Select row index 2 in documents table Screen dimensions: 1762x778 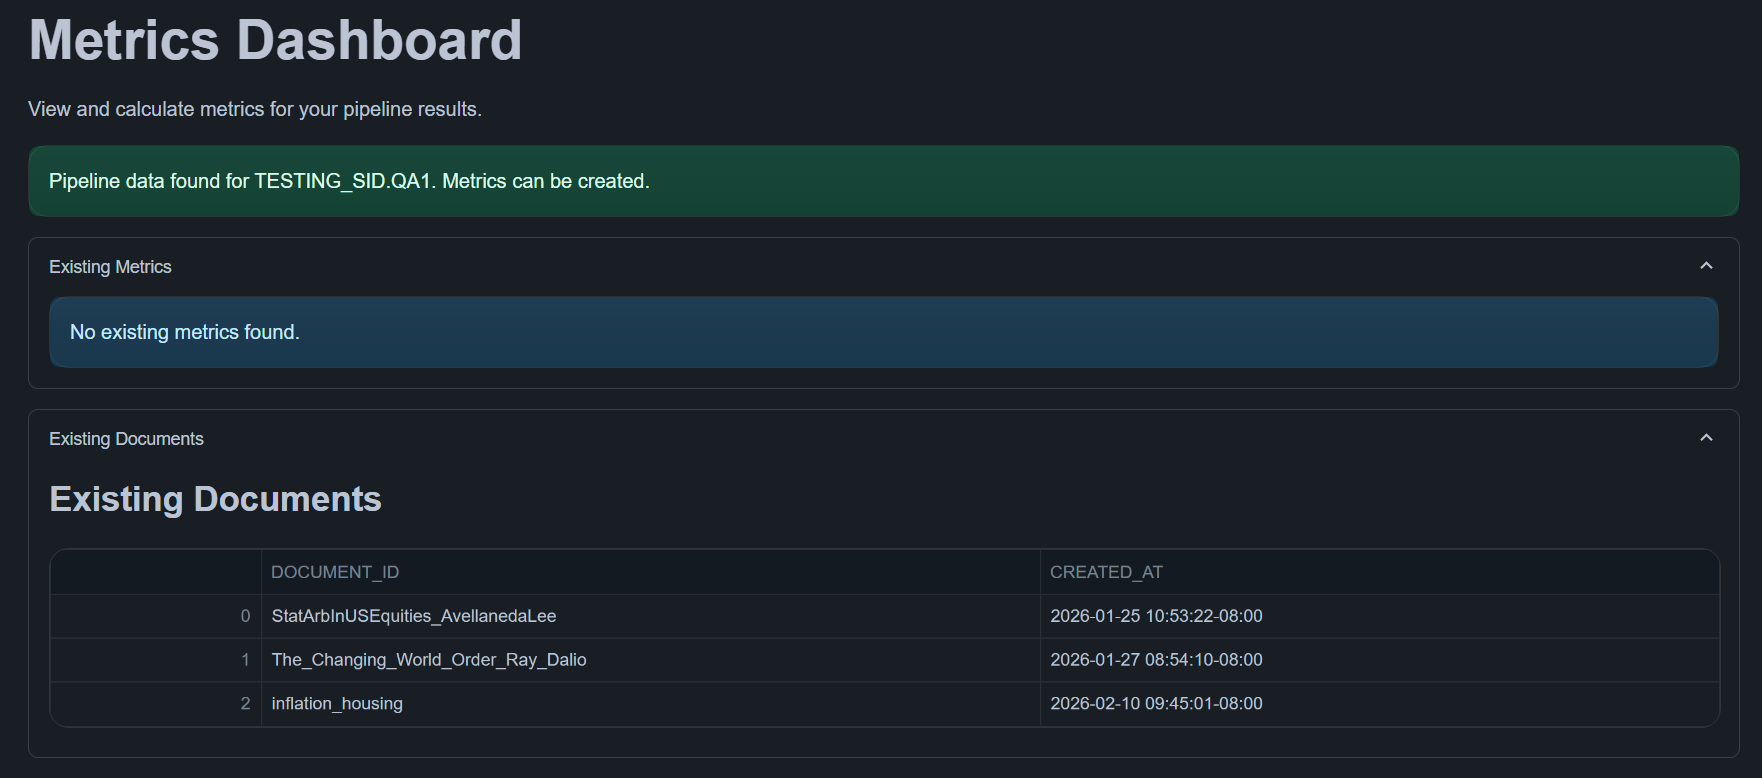point(245,704)
